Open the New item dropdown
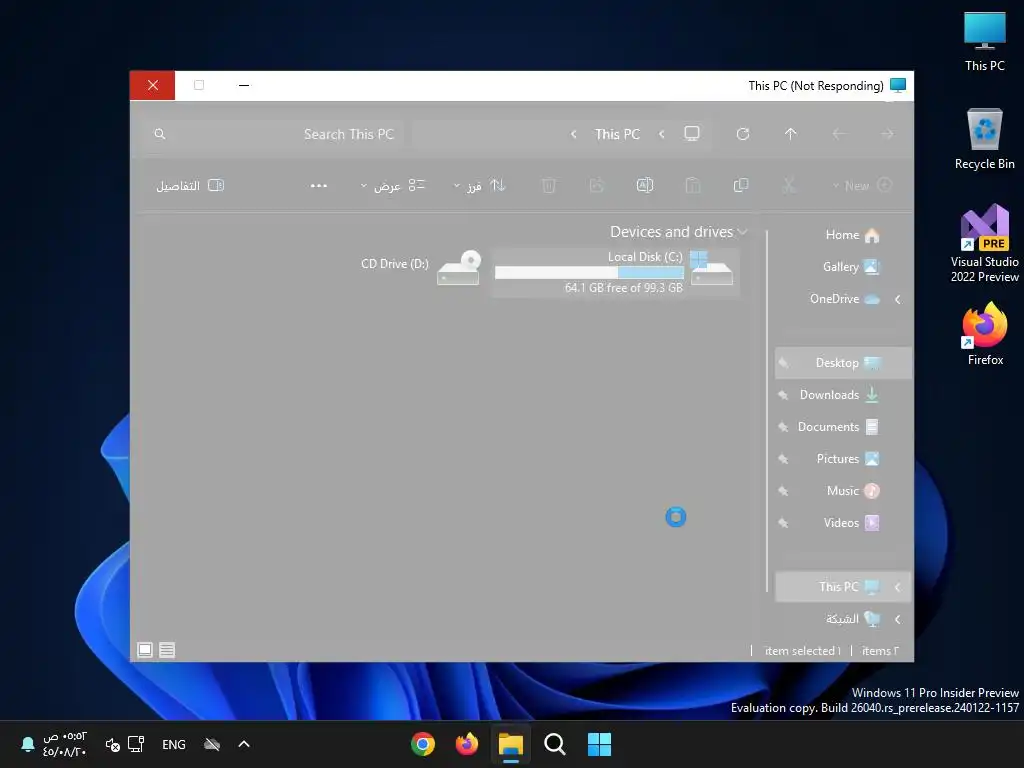This screenshot has width=1024, height=768. (x=862, y=185)
